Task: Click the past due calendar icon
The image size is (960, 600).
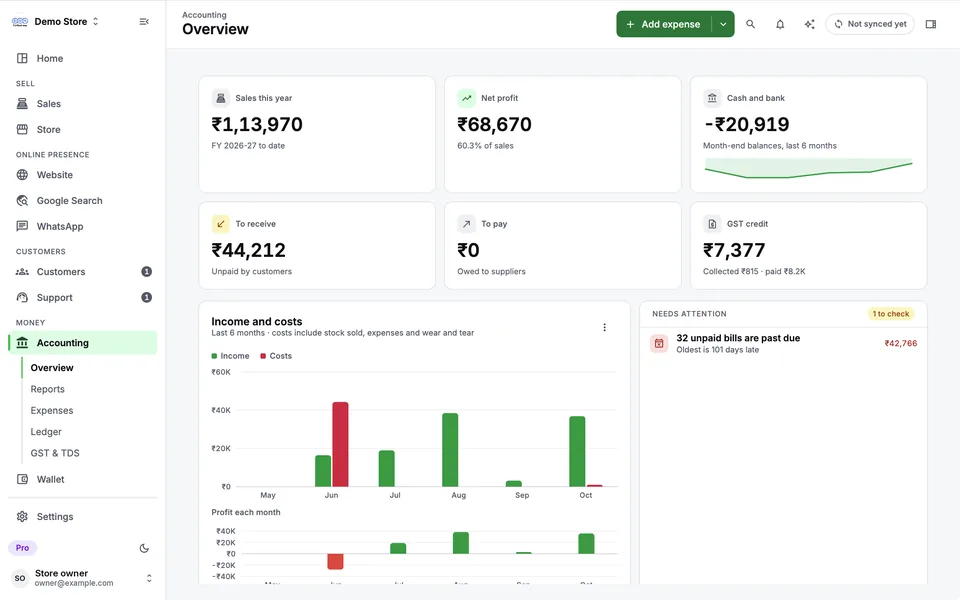Action: tap(659, 343)
